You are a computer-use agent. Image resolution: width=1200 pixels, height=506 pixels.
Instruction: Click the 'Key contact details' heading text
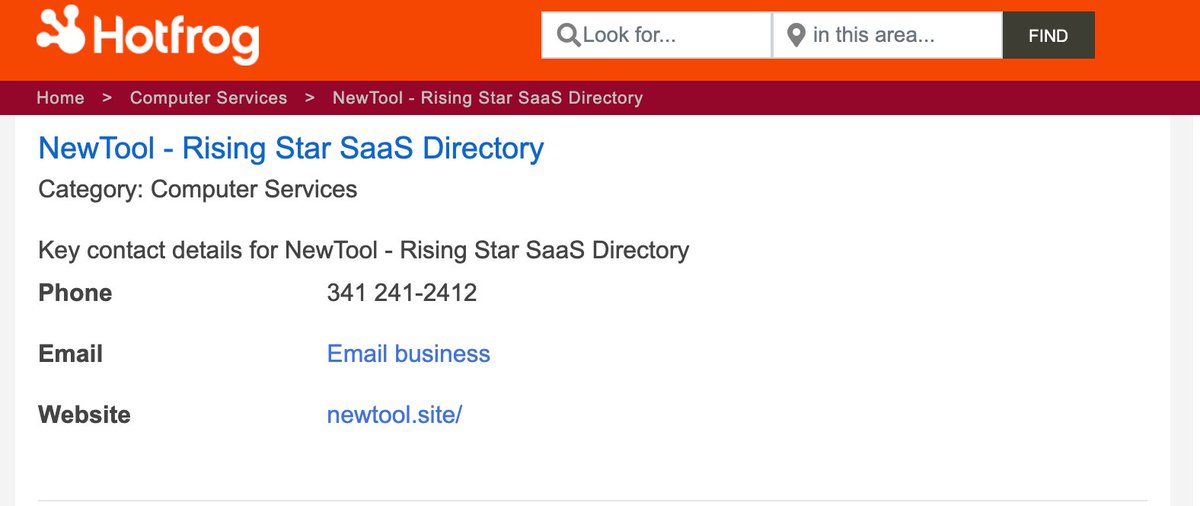click(363, 249)
